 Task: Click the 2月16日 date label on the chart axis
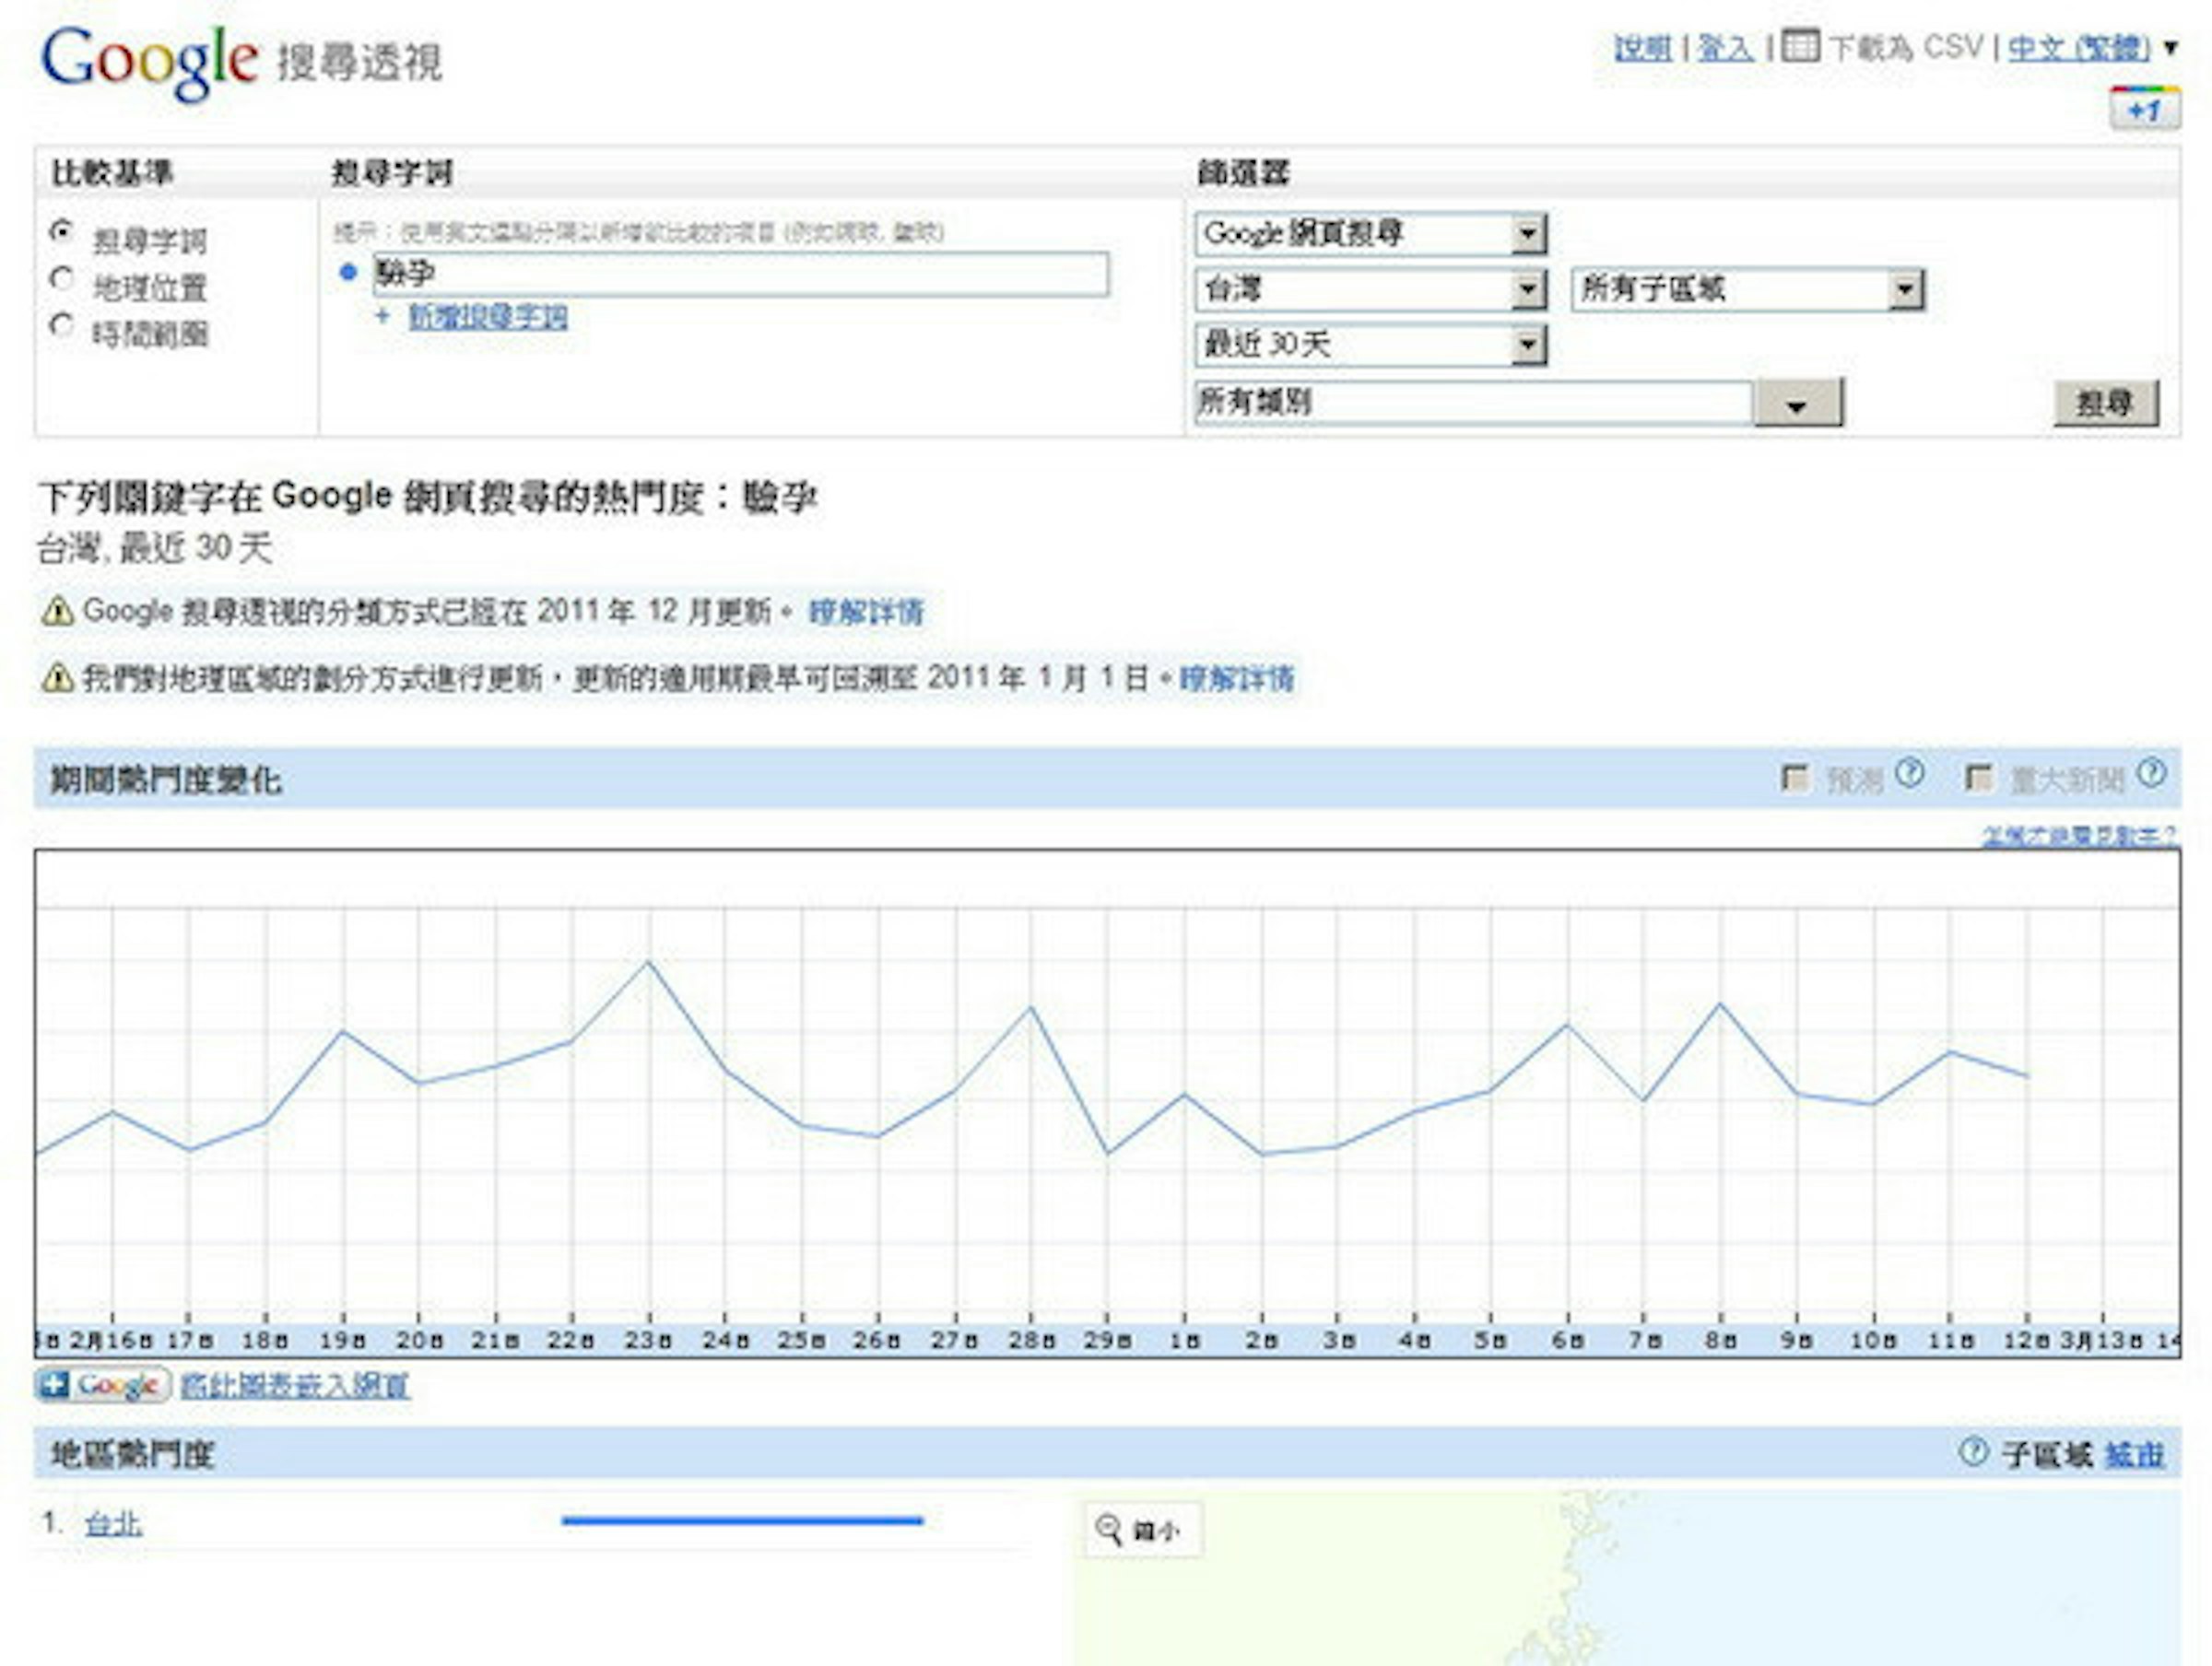(111, 1340)
